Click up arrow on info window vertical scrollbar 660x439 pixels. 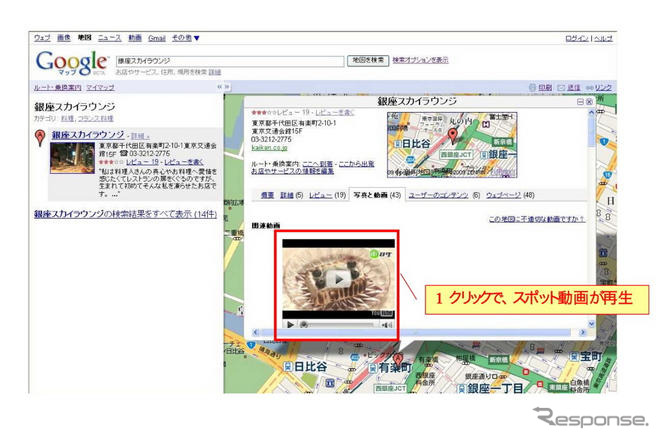click(591, 112)
